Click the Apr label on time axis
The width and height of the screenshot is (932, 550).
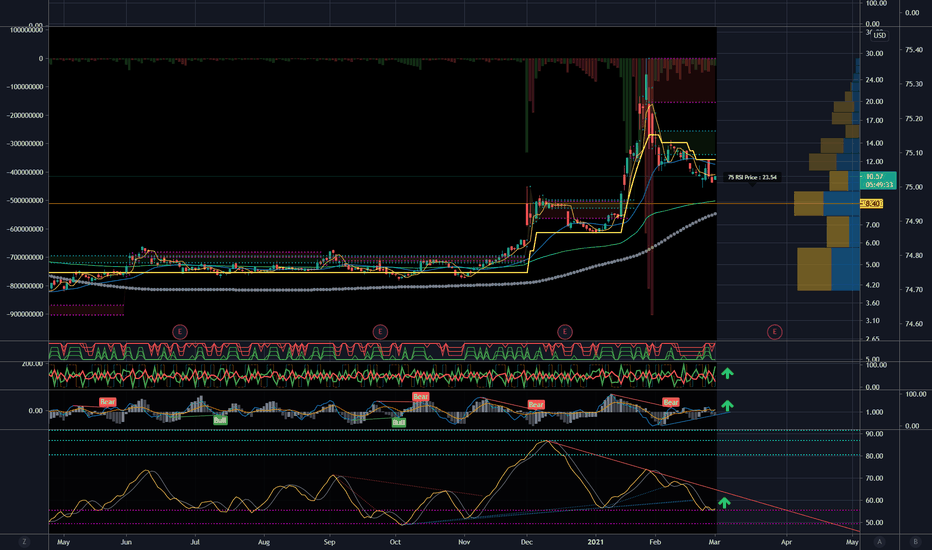click(786, 542)
